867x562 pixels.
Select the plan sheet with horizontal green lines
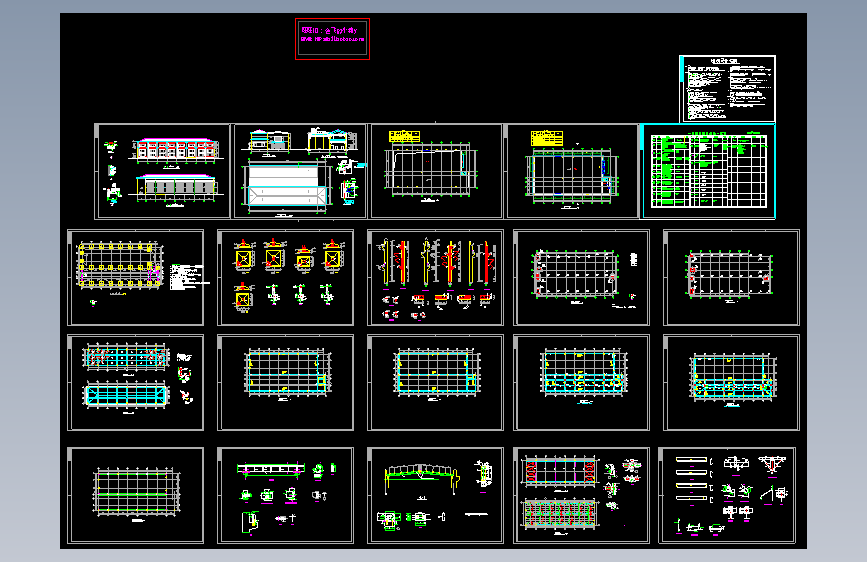(135, 495)
